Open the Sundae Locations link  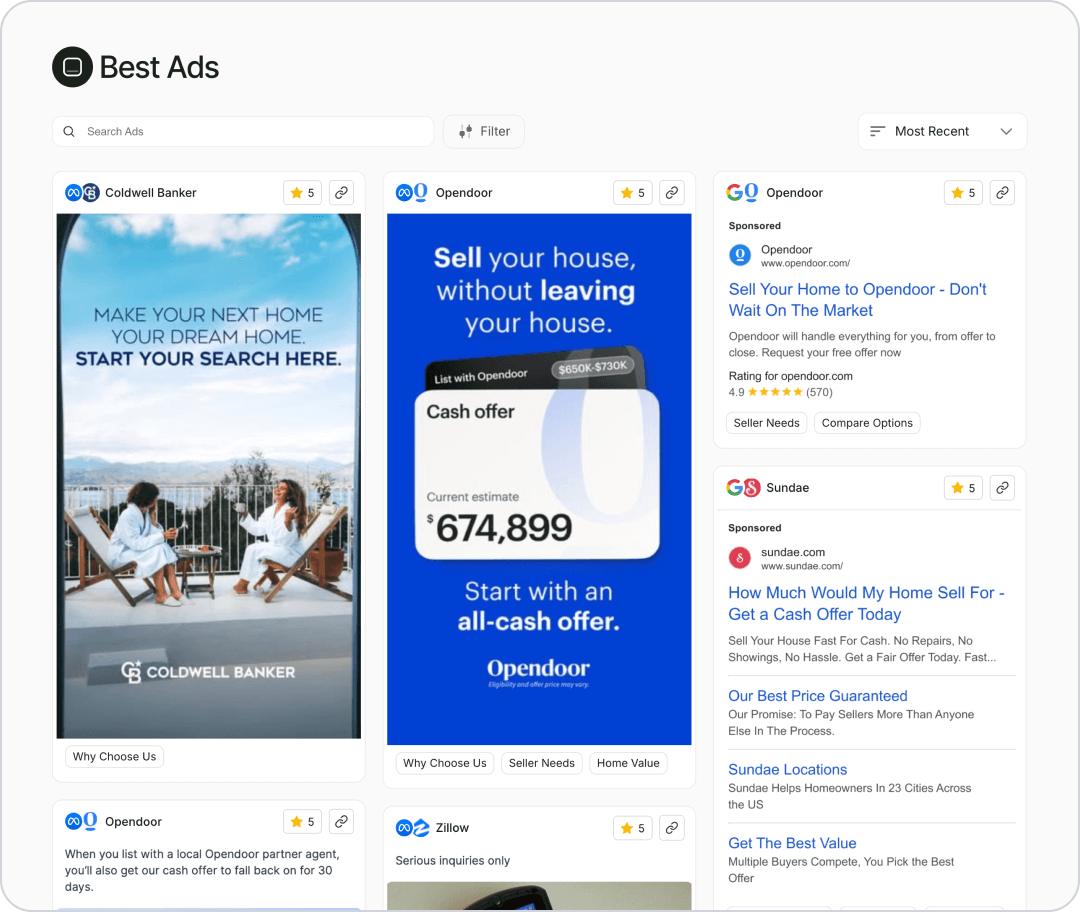tap(787, 769)
